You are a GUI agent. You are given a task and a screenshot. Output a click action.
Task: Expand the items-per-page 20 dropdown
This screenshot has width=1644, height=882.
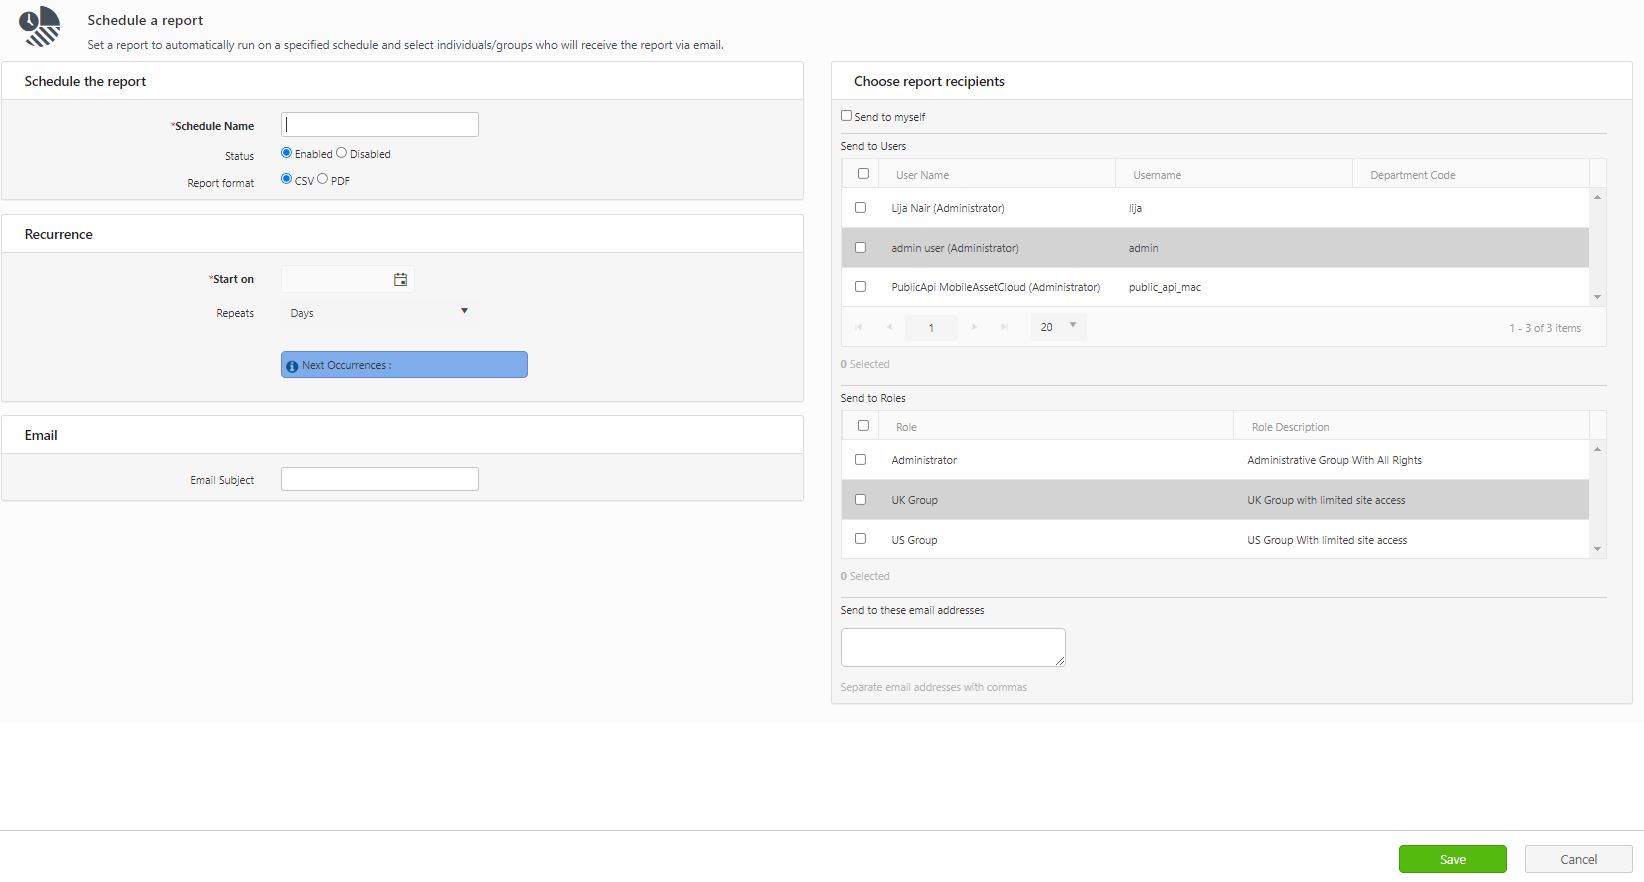(1058, 327)
